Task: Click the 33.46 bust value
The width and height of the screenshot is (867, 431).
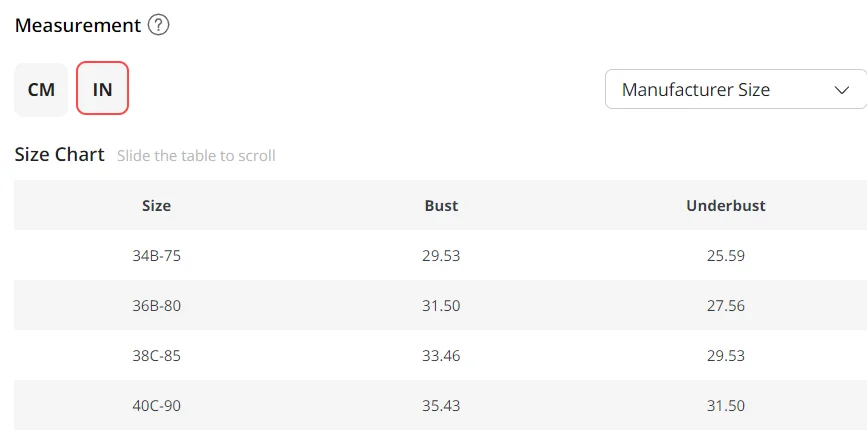Action: click(x=441, y=356)
